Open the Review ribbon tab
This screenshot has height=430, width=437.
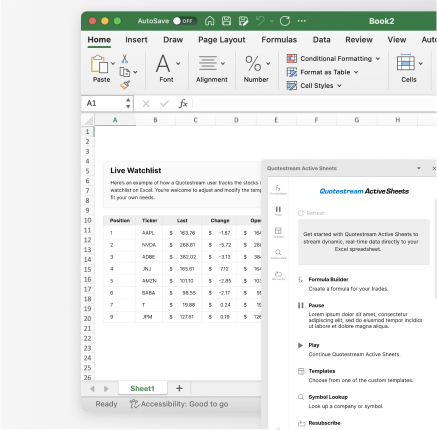359,40
